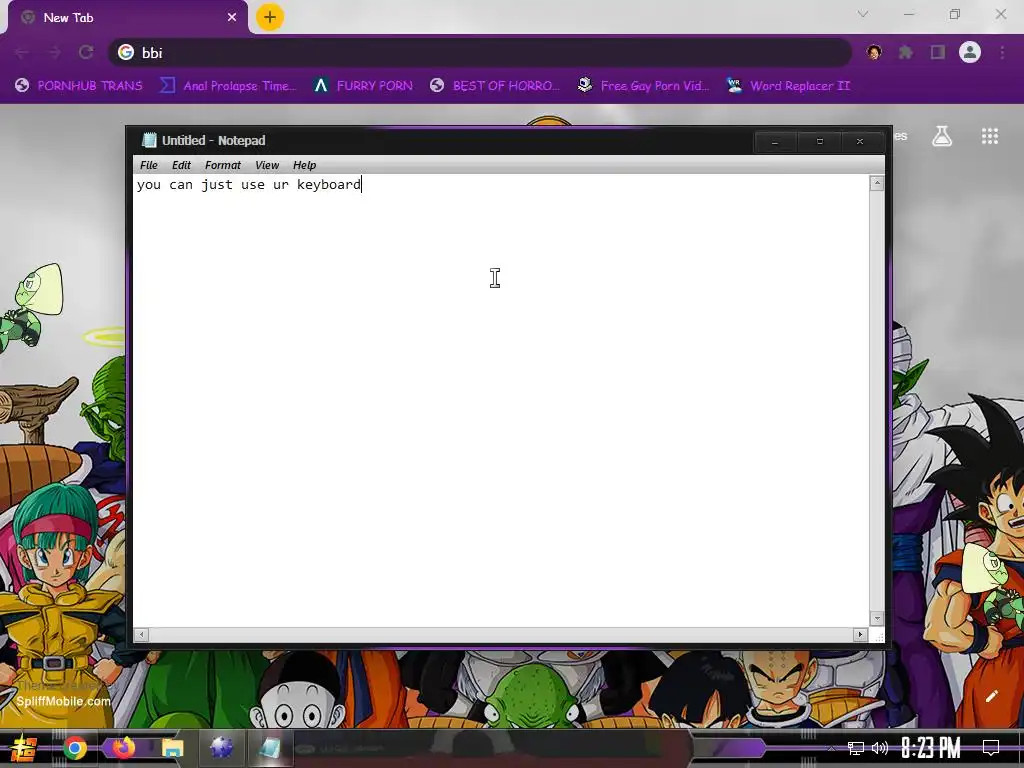
Task: Open File Explorer from the taskbar
Action: click(172, 748)
